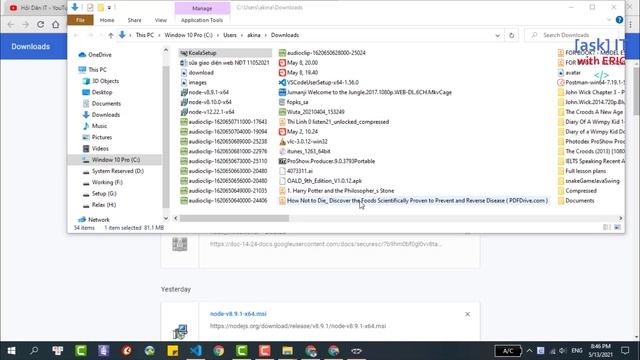Screen dimensions: 640x360
Task: Select System Reserved (D:) drive
Action: click(x=118, y=171)
